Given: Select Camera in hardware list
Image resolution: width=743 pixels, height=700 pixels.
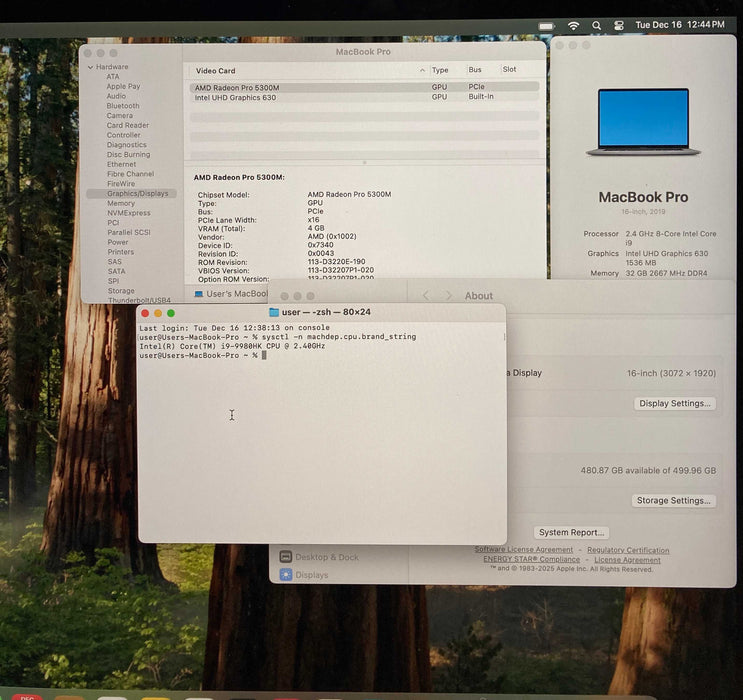Looking at the screenshot, I should coord(119,115).
